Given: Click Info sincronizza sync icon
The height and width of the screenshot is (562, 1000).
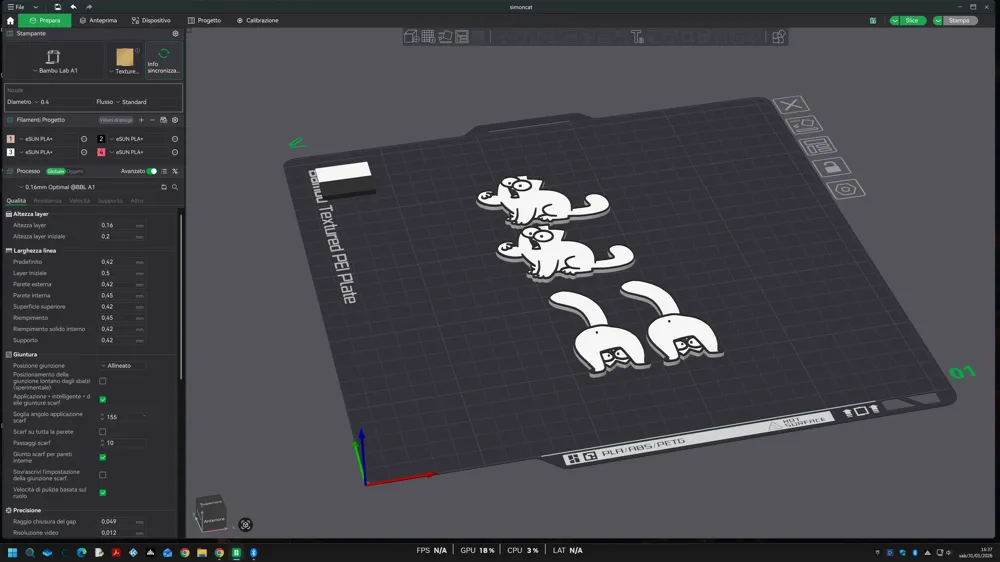Looking at the screenshot, I should [x=164, y=54].
